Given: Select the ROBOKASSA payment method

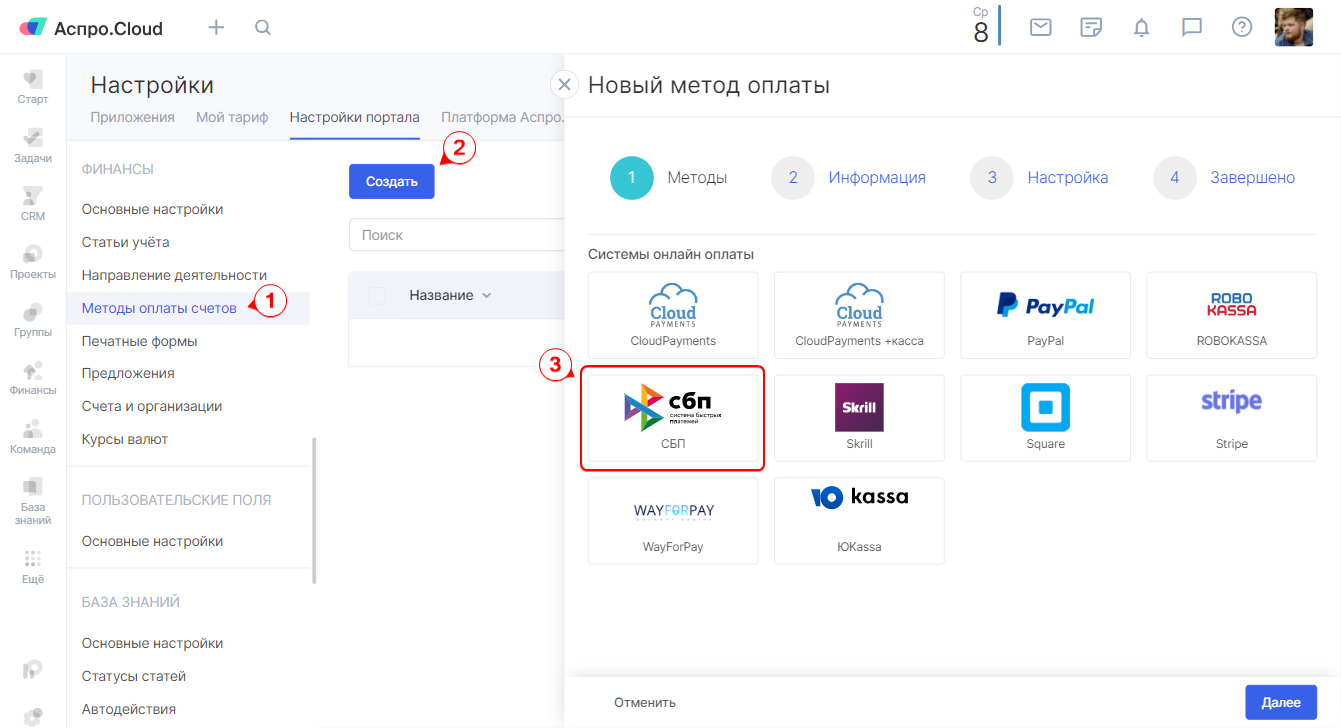Looking at the screenshot, I should 1231,315.
